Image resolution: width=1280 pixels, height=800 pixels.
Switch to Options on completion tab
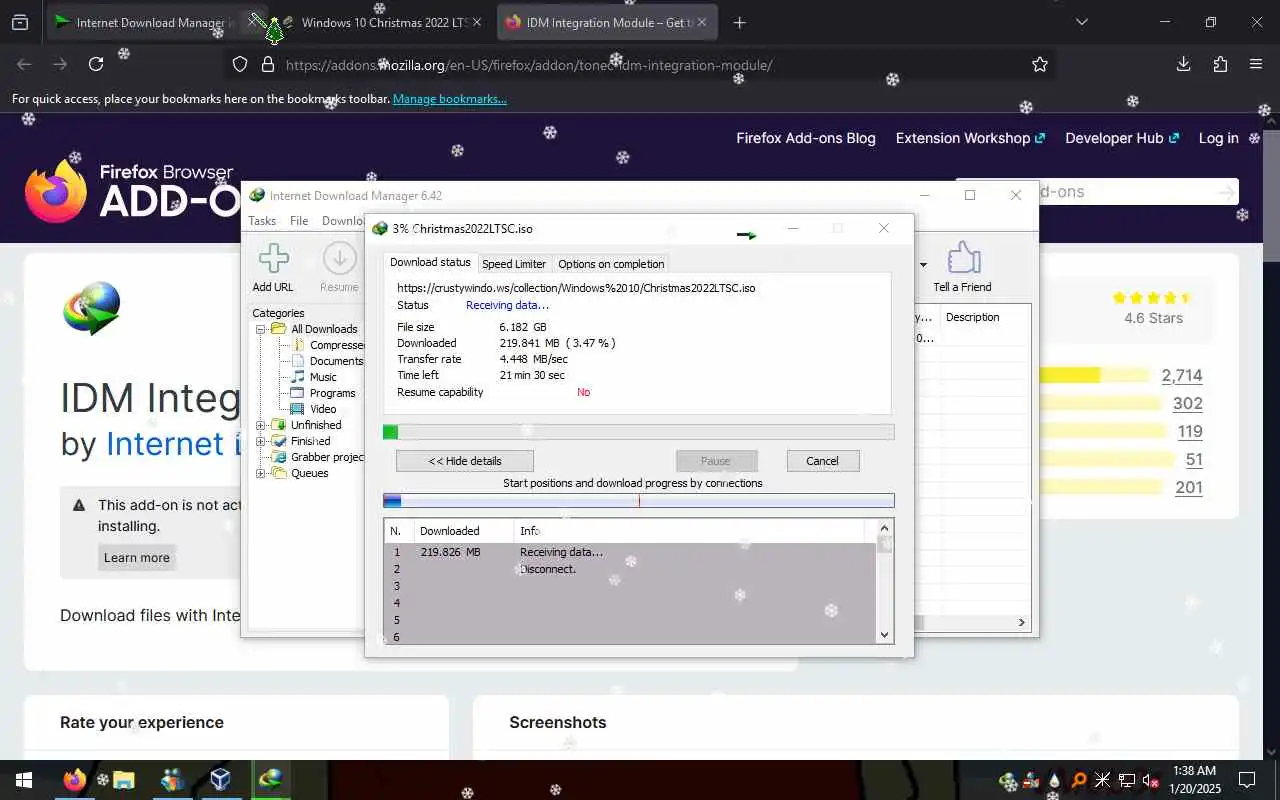[611, 264]
